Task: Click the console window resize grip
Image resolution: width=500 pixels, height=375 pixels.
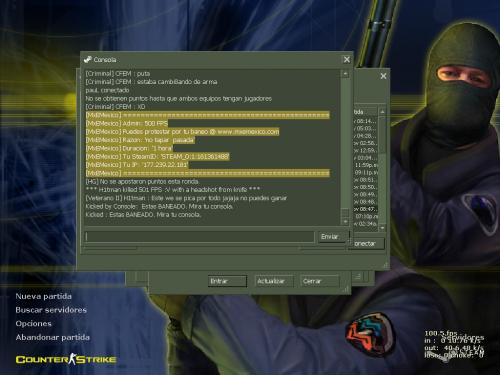Action: pyautogui.click(x=386, y=265)
